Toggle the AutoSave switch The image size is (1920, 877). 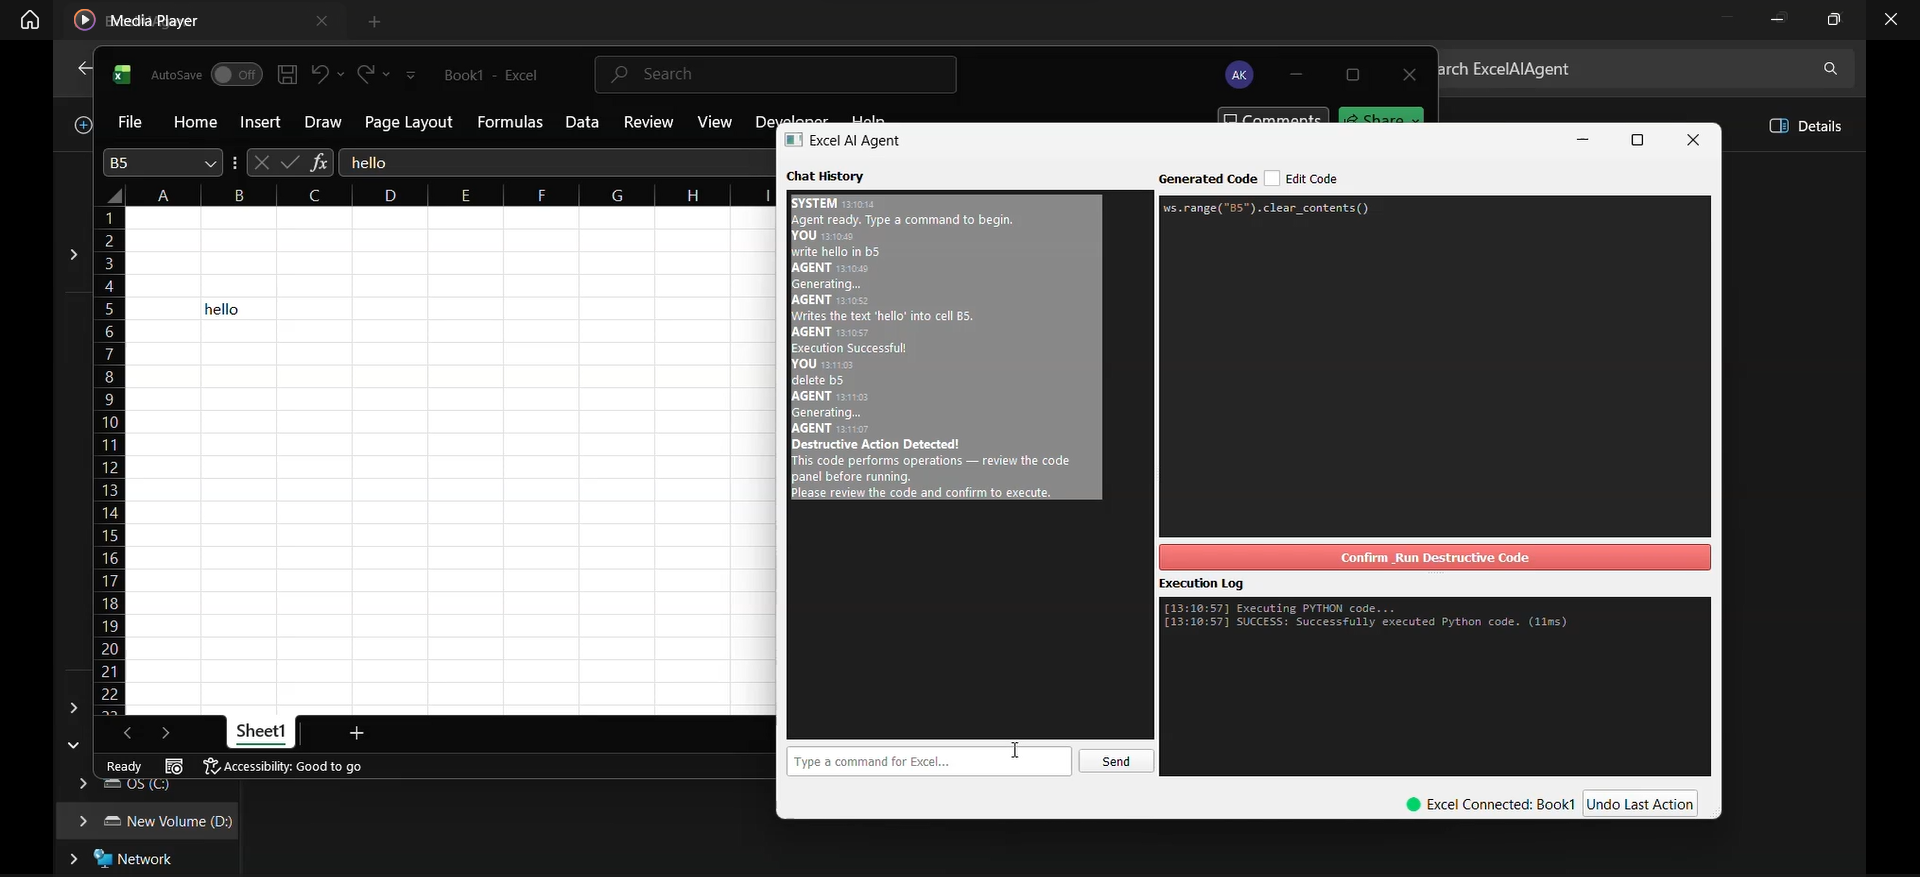[x=237, y=75]
